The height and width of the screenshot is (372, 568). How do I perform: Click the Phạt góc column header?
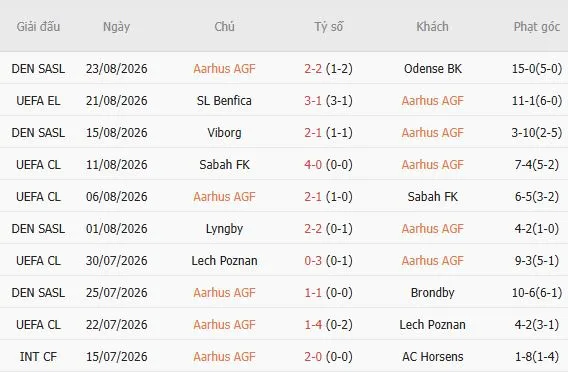tap(536, 27)
